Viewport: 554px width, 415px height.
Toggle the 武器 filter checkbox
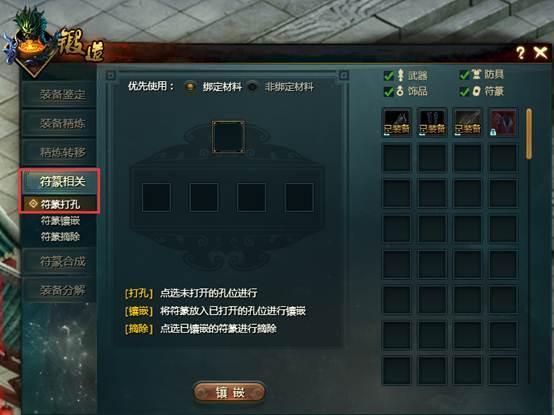coord(389,76)
